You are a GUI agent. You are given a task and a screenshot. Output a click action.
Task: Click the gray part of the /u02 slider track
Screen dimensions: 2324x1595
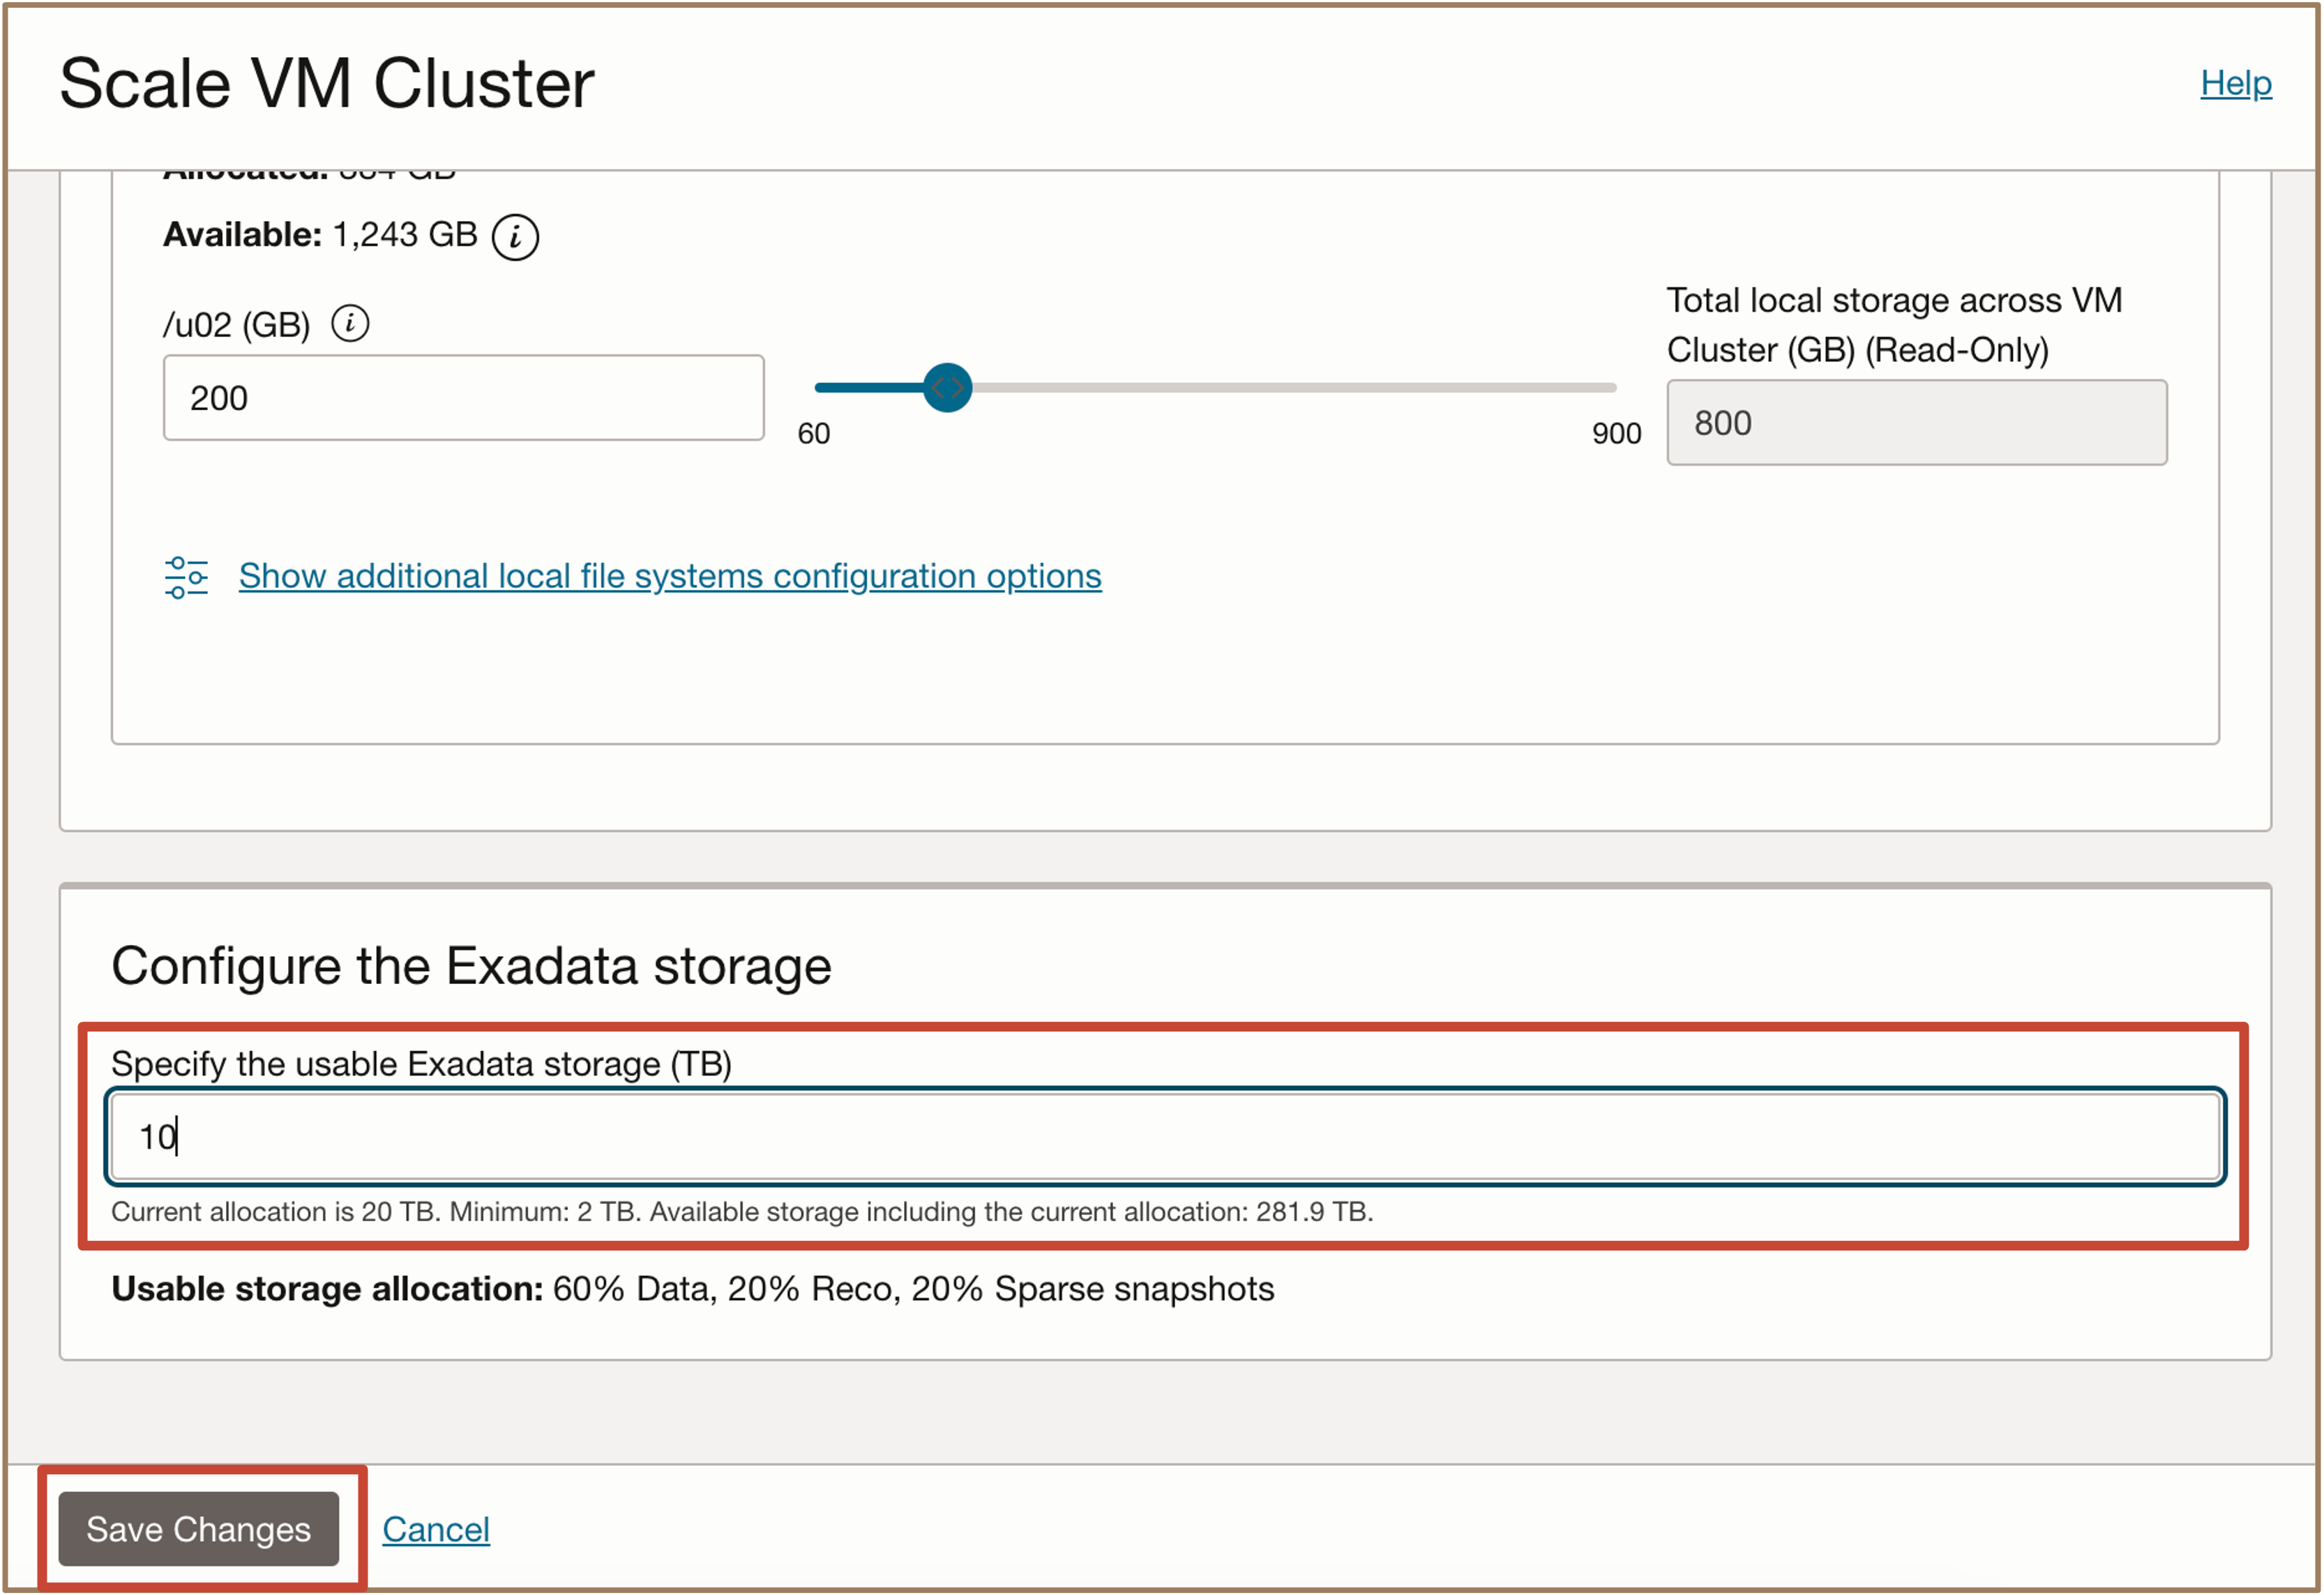1294,387
